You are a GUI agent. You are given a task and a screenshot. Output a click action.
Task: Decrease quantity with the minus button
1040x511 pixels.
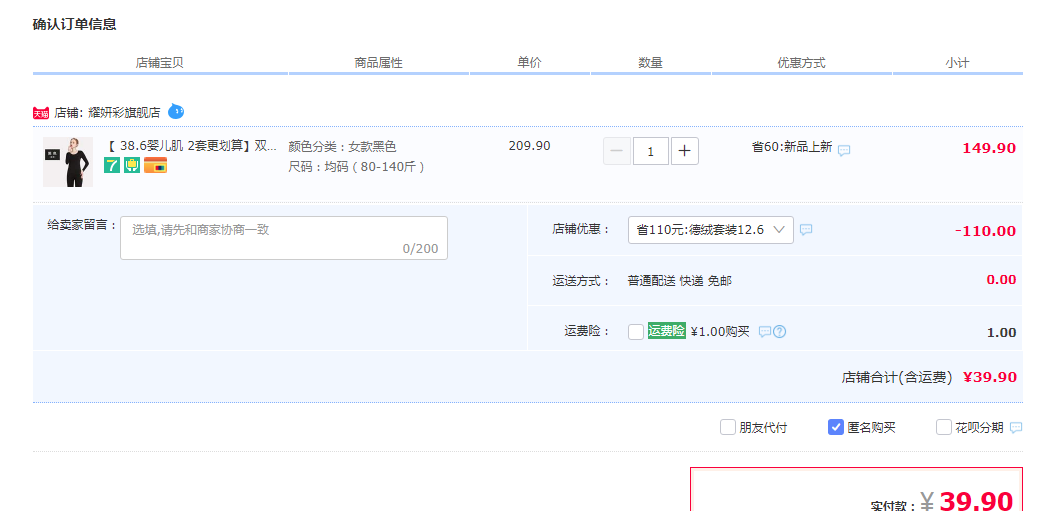[617, 151]
